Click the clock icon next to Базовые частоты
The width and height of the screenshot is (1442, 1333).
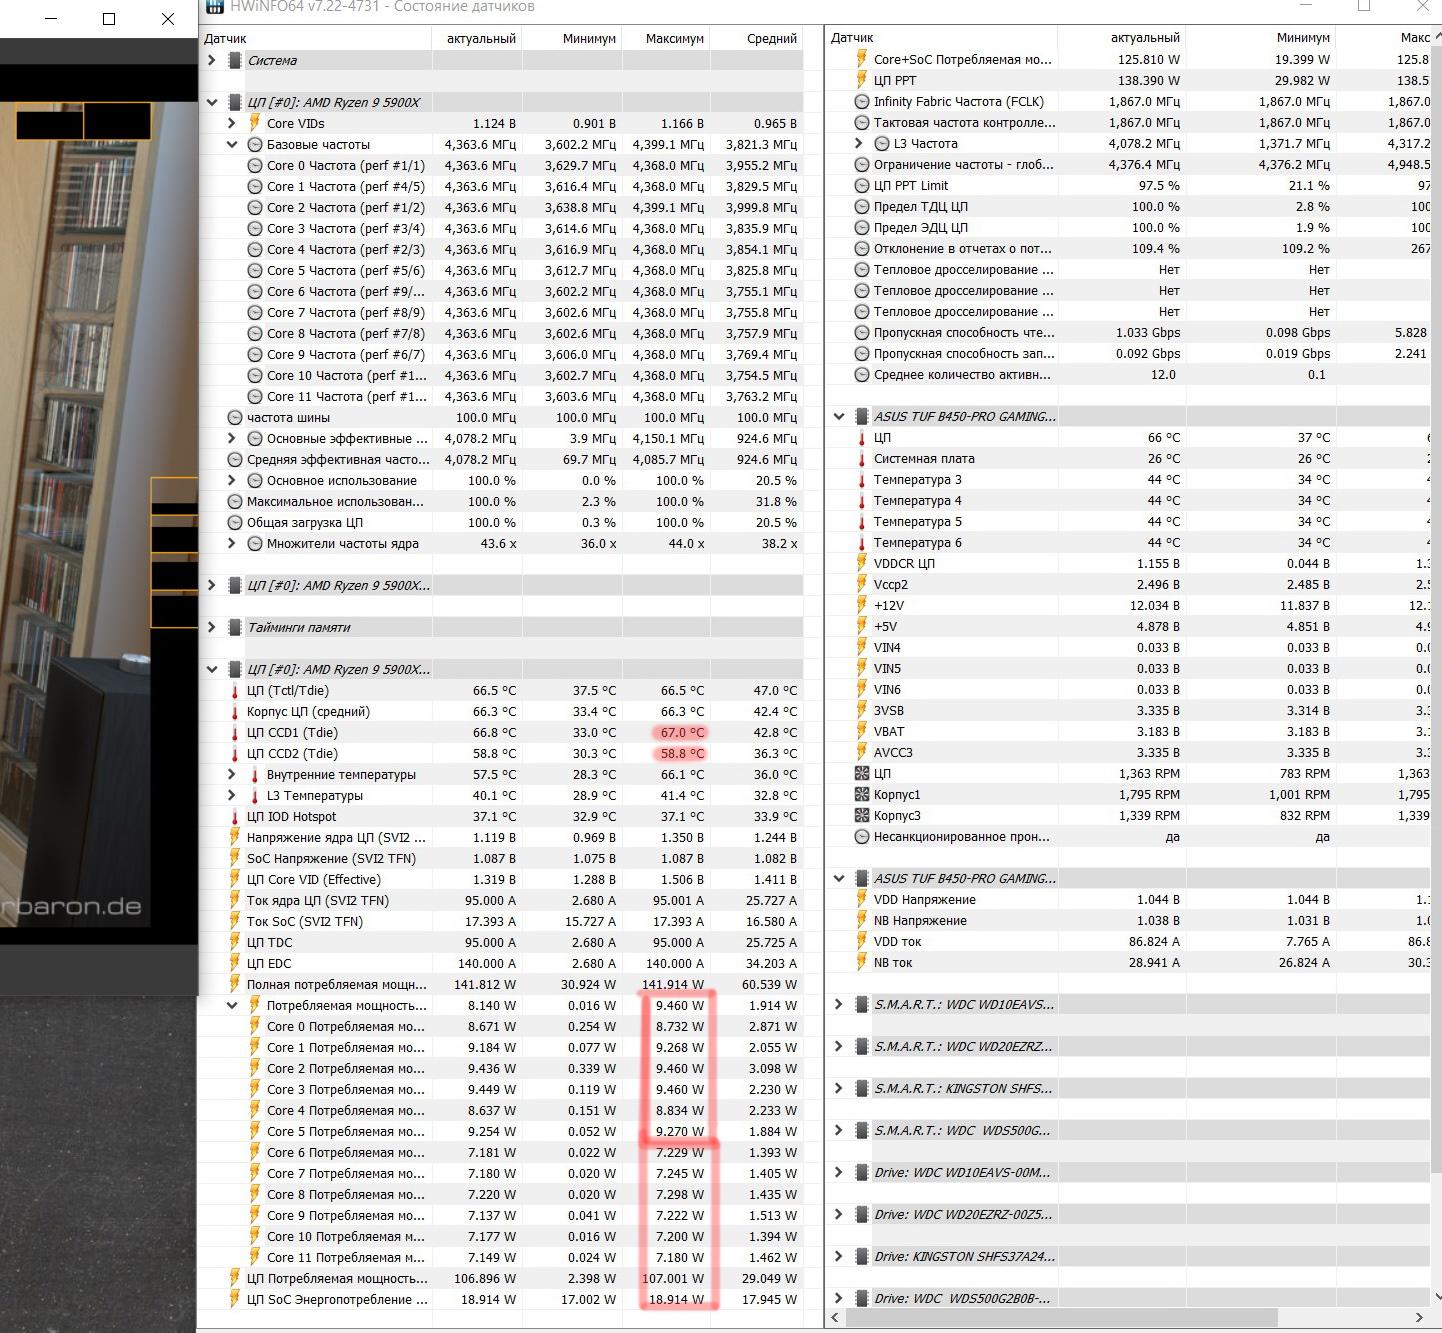(255, 144)
